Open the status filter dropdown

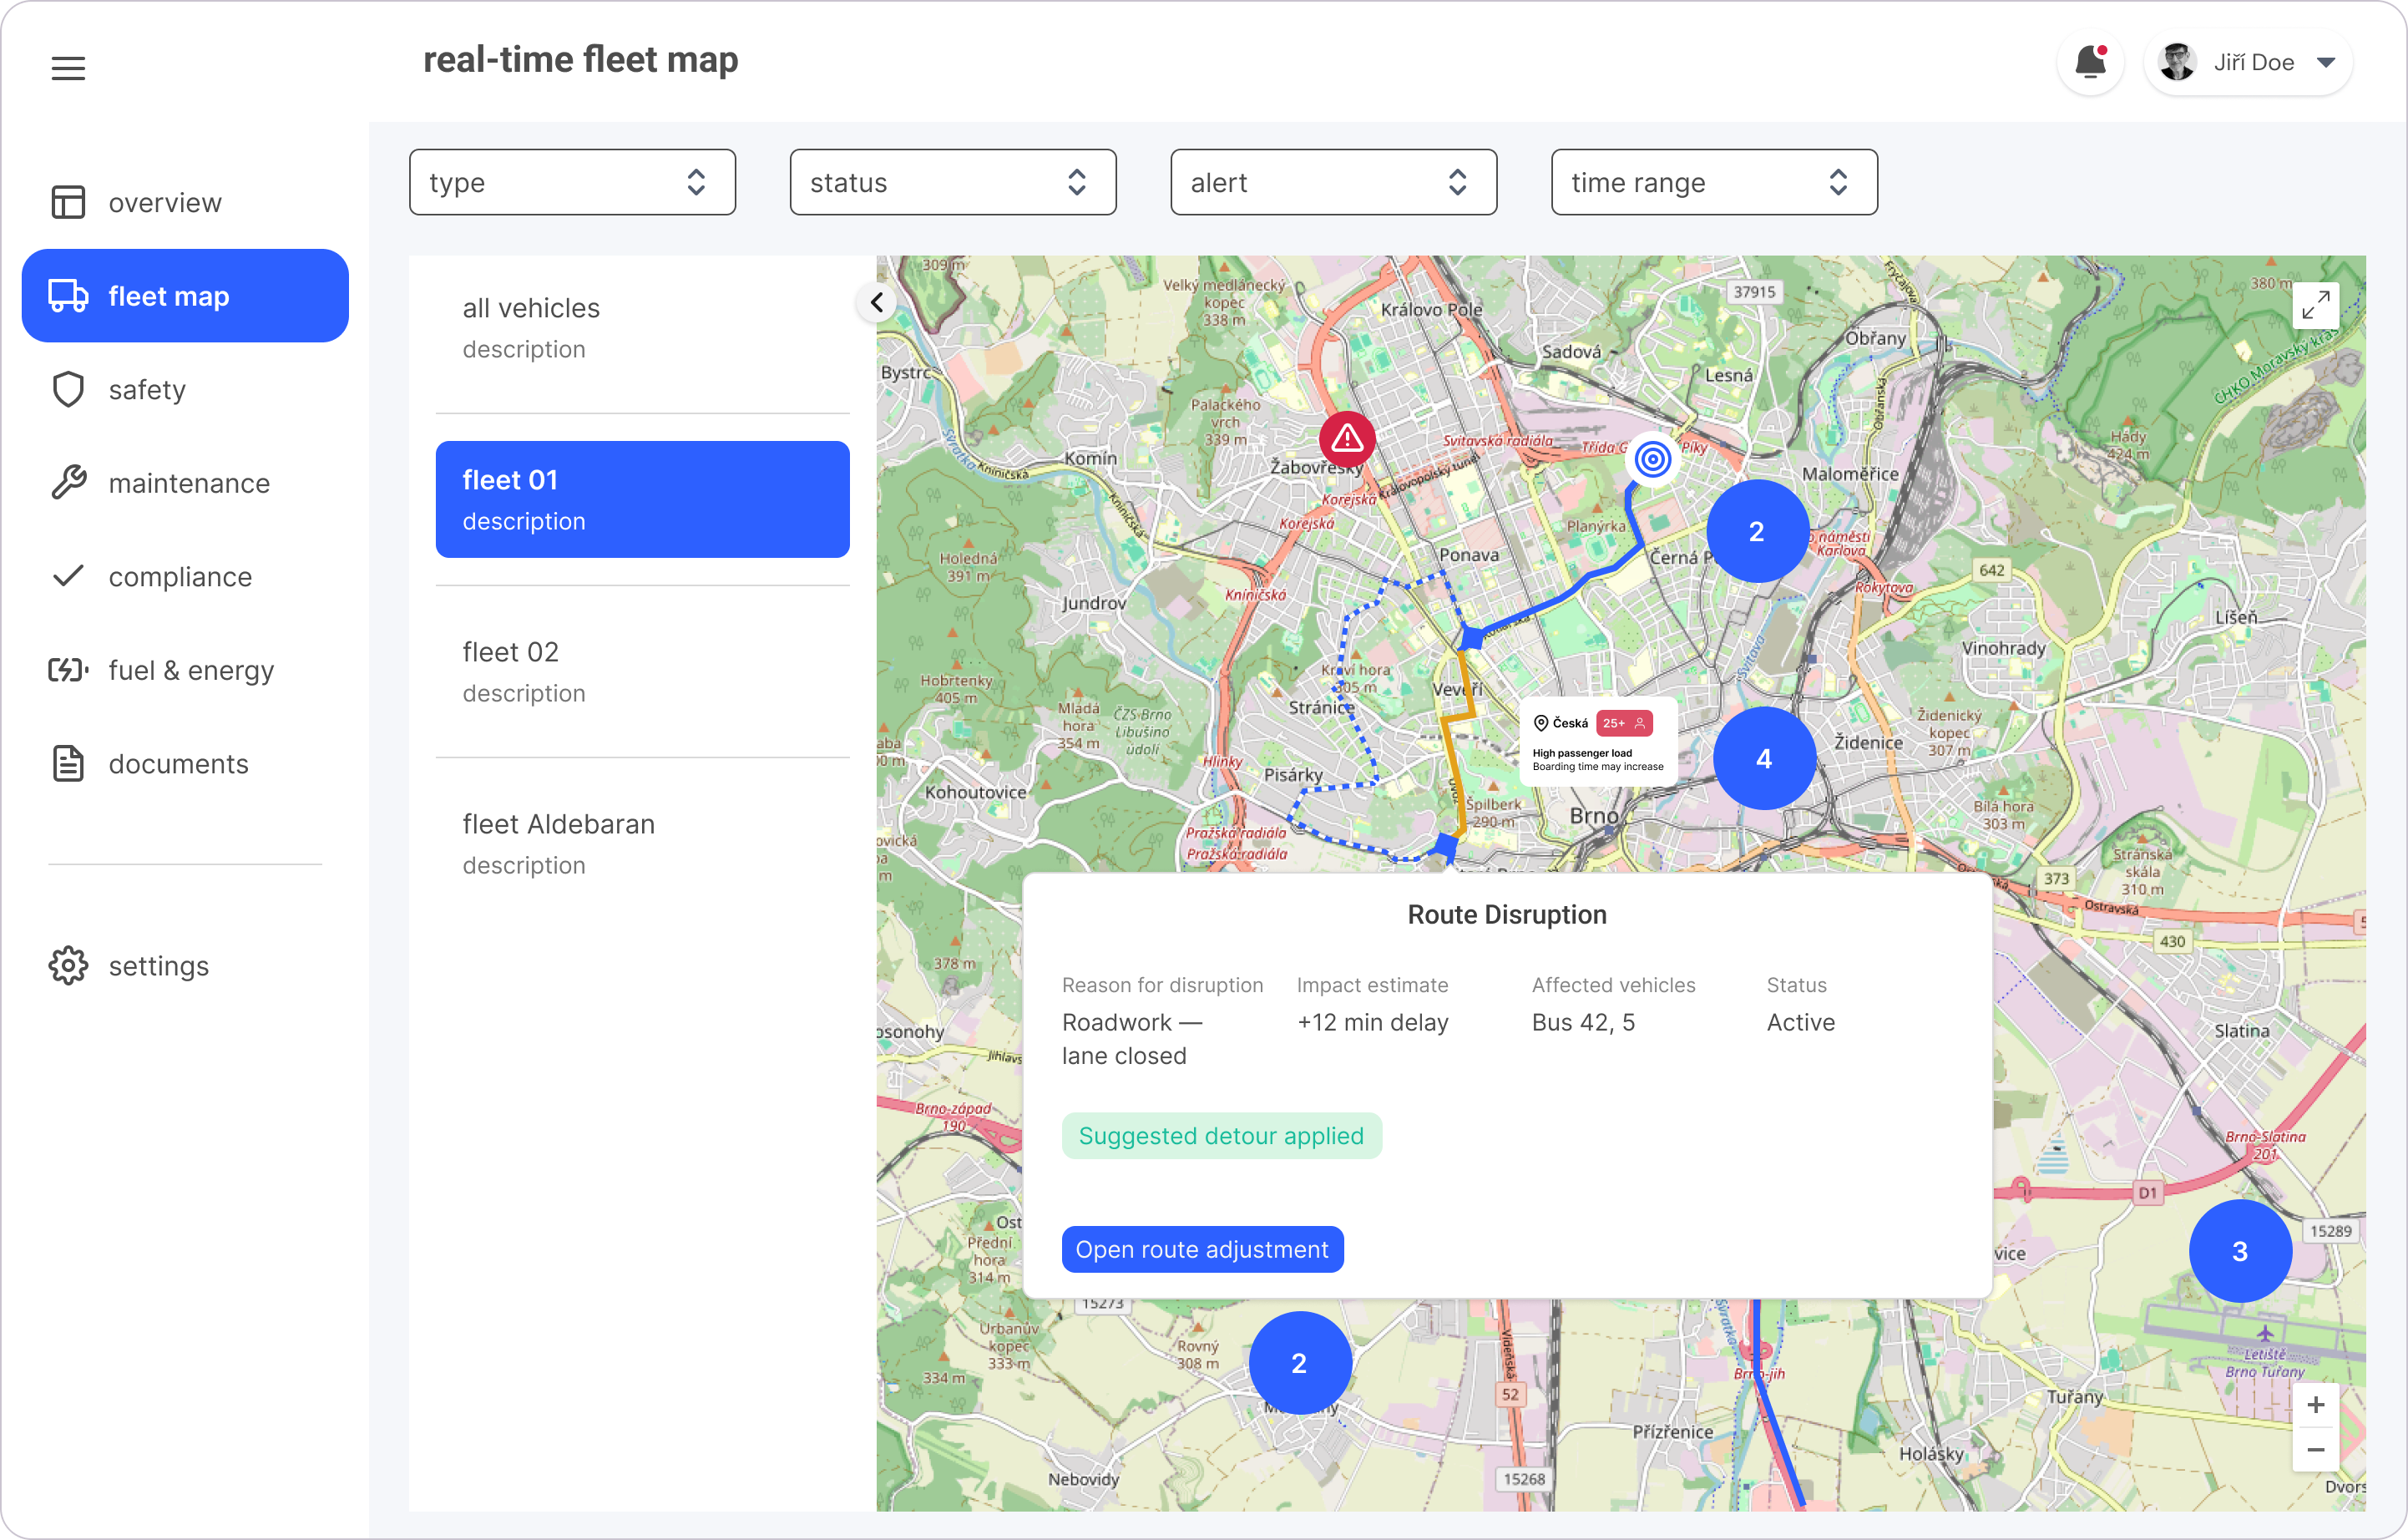tap(952, 182)
